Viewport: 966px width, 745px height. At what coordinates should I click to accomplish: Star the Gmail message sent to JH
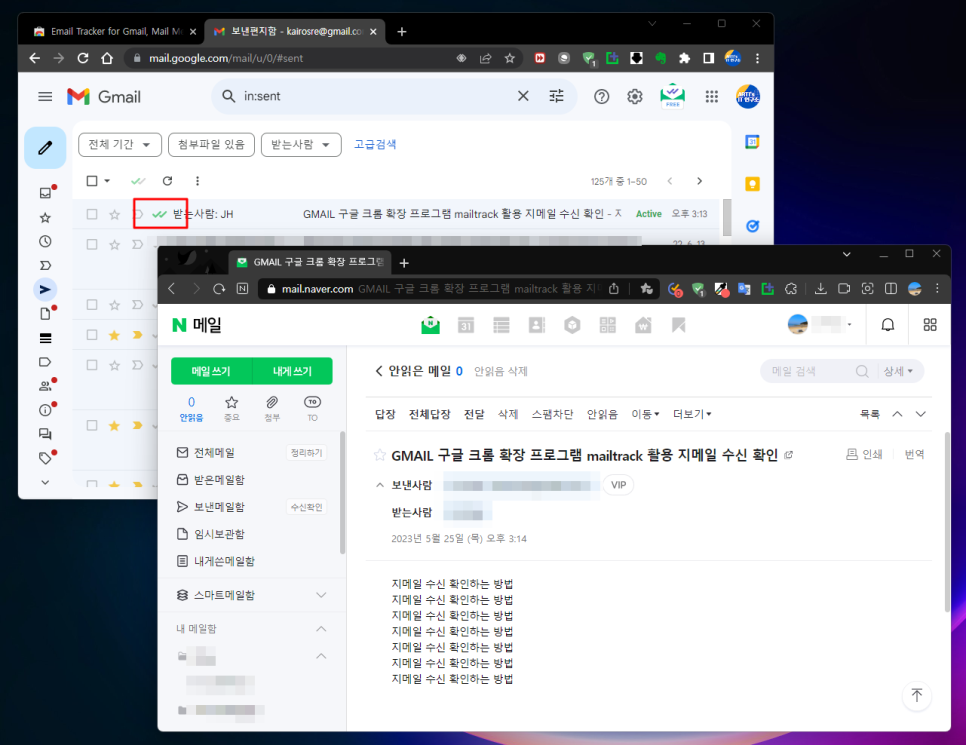click(115, 214)
